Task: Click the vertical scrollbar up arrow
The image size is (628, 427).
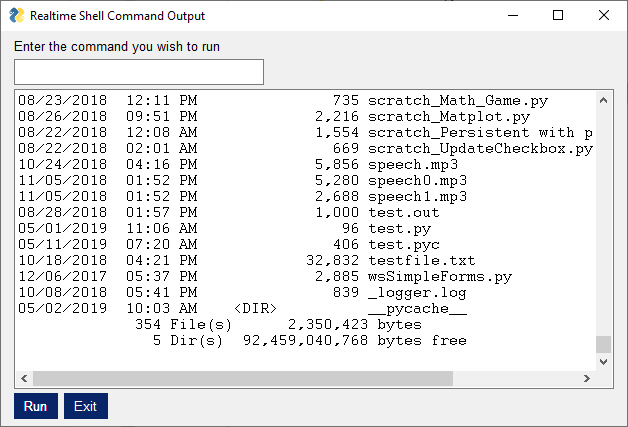Action: tap(604, 100)
